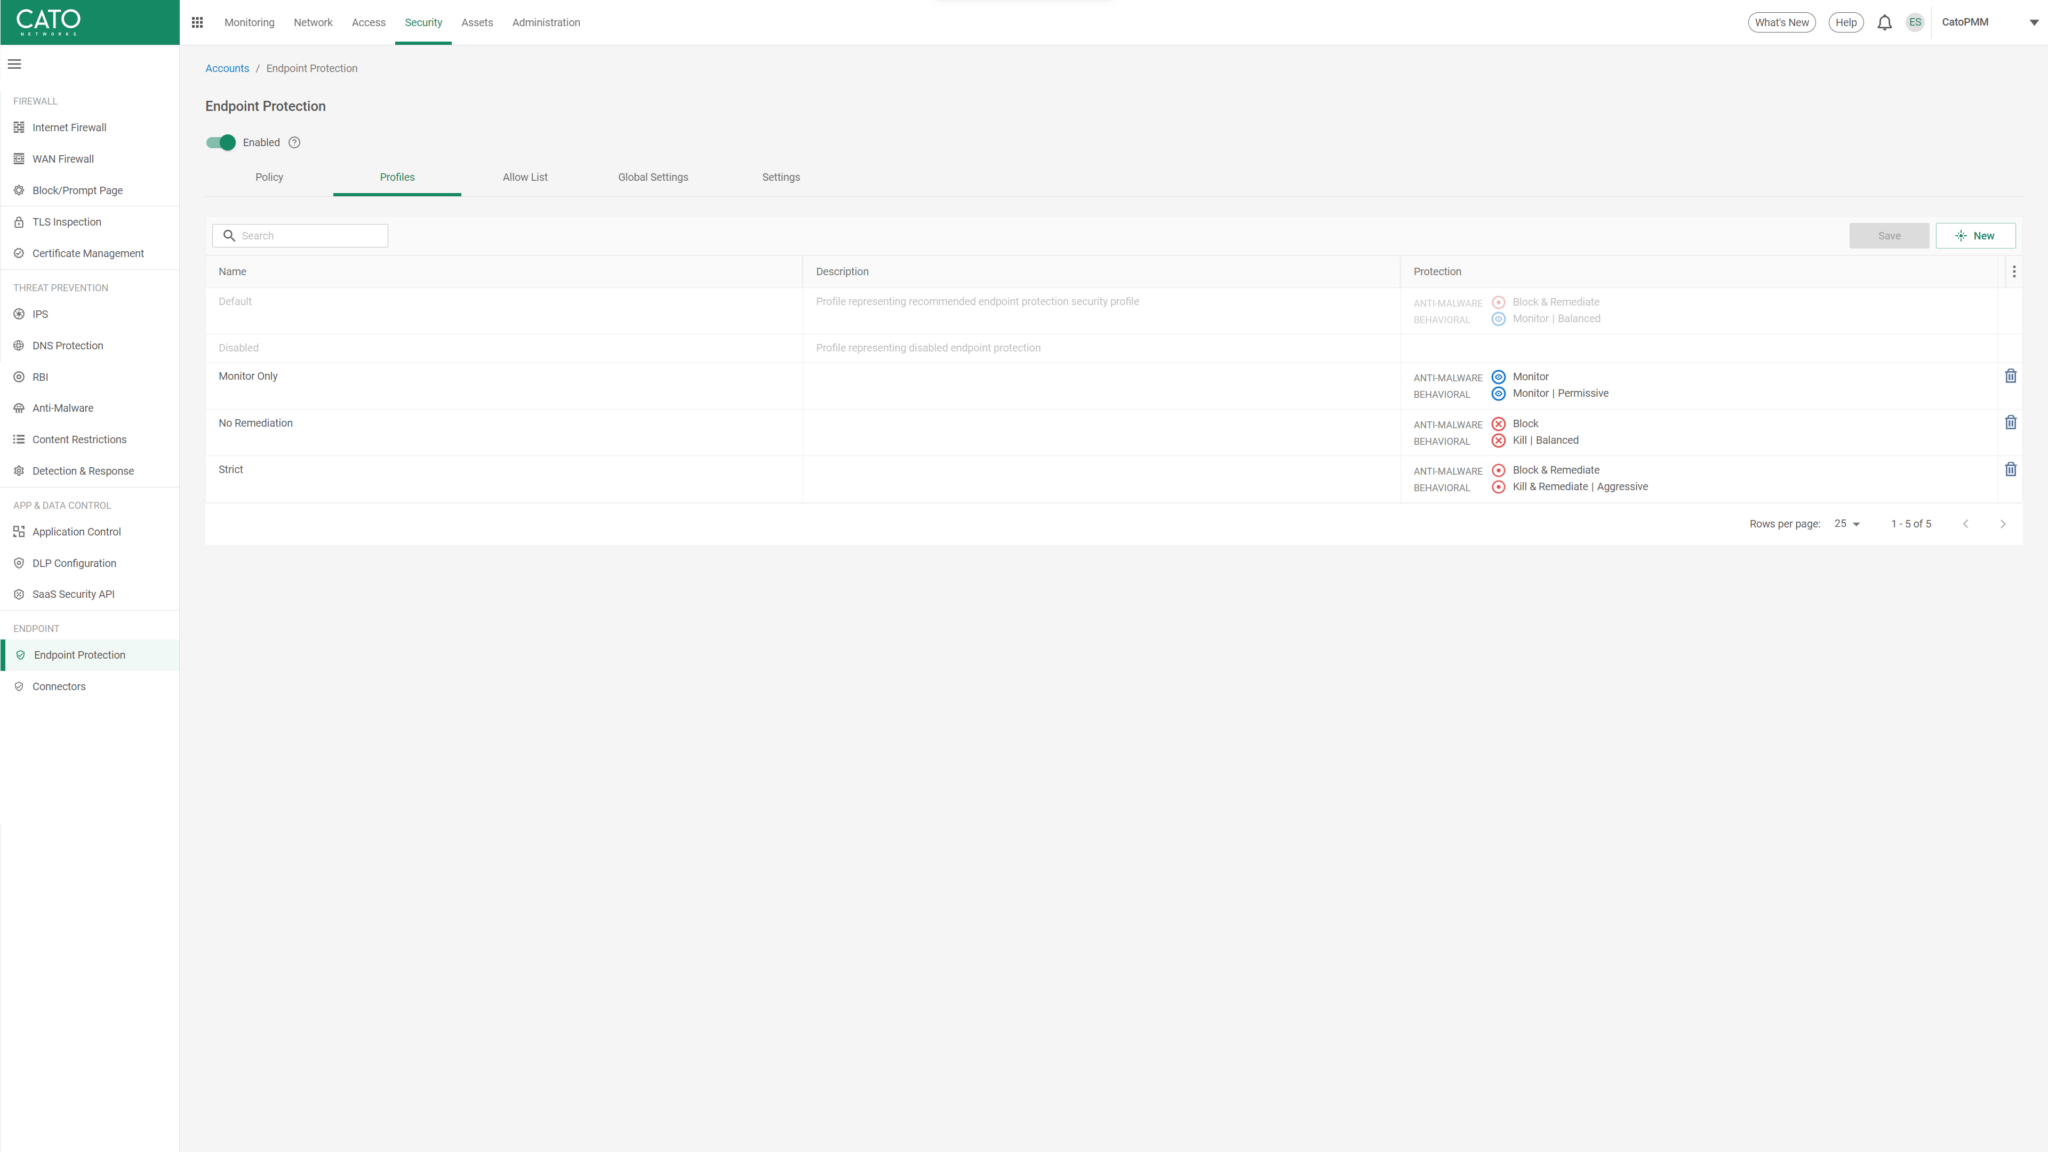
Task: Open Administration top menu
Action: 546,22
